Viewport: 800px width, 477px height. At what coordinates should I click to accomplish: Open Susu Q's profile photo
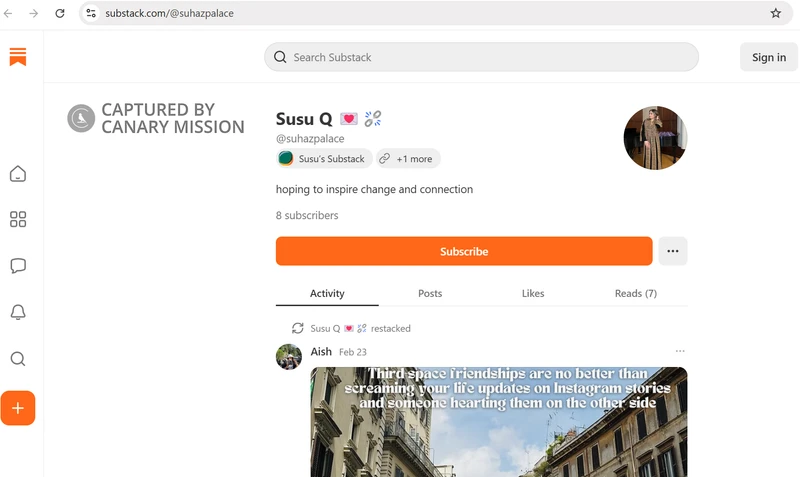tap(655, 138)
